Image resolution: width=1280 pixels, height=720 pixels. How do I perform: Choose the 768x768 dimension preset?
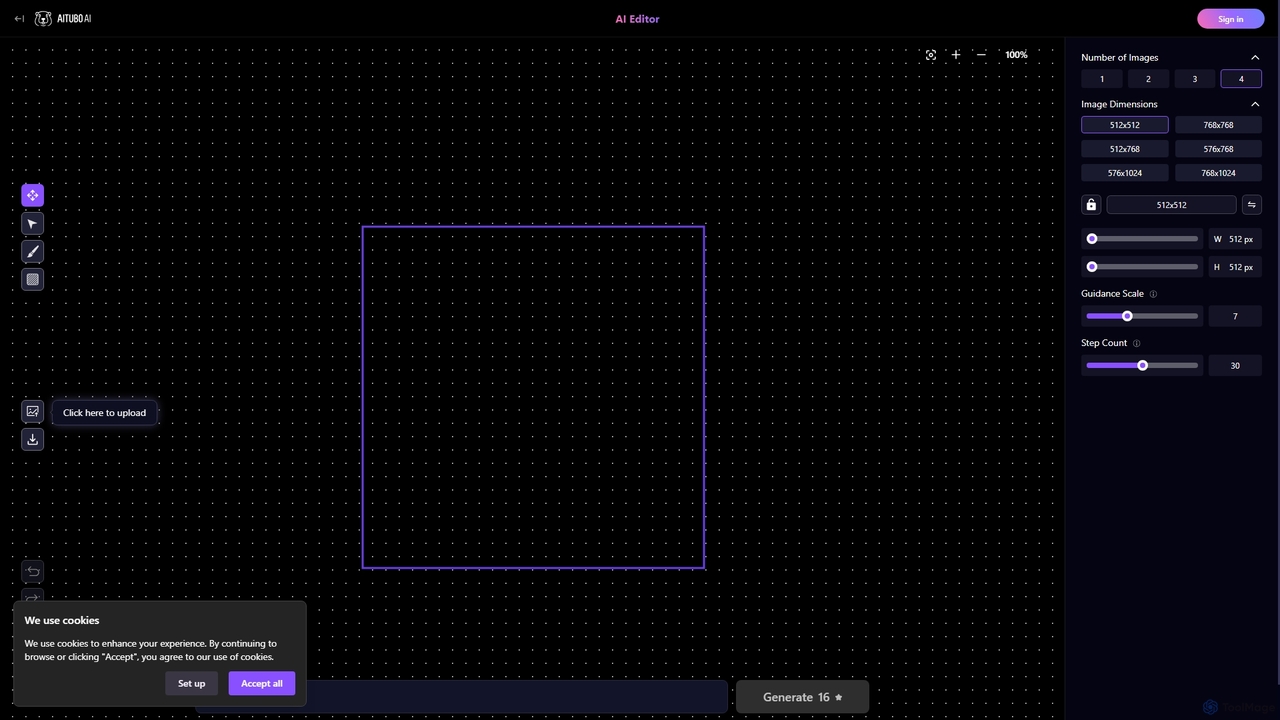click(x=1218, y=125)
